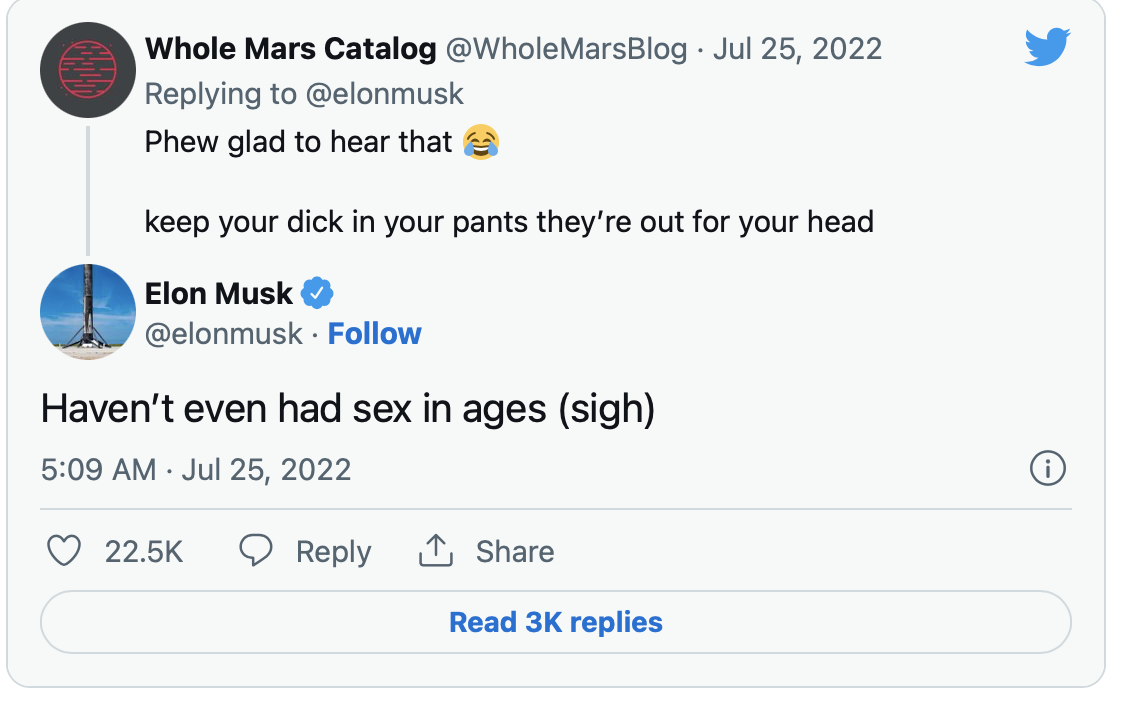Screen dimensions: 1126x702
Task: Click the Whole Mars Catalog display name
Action: click(x=290, y=48)
